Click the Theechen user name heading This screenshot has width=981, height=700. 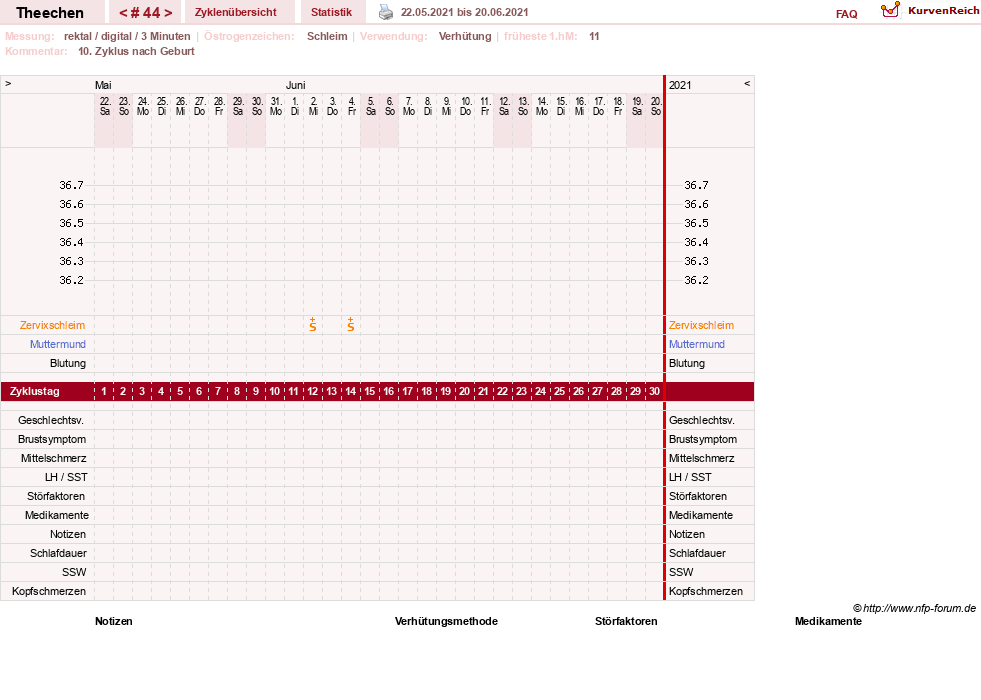point(50,13)
